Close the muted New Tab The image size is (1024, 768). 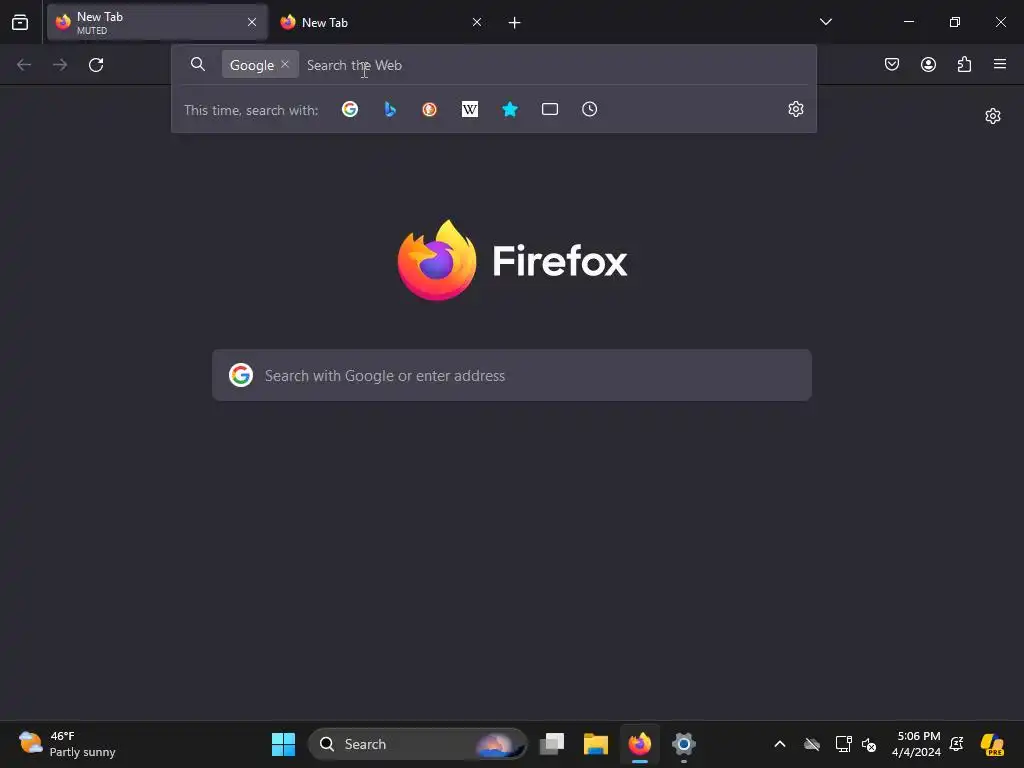pyautogui.click(x=251, y=22)
